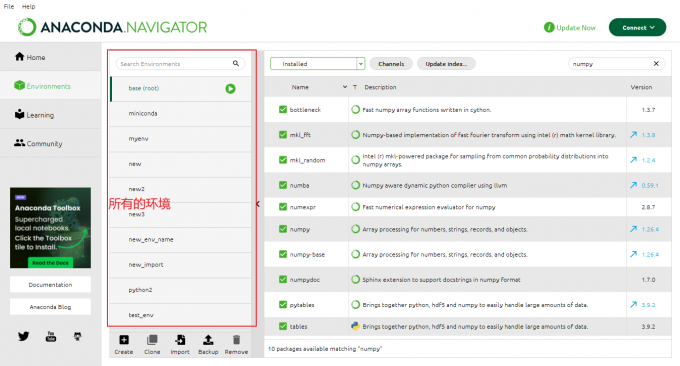Click the Channels button
This screenshot has height=366, width=680.
pos(391,64)
